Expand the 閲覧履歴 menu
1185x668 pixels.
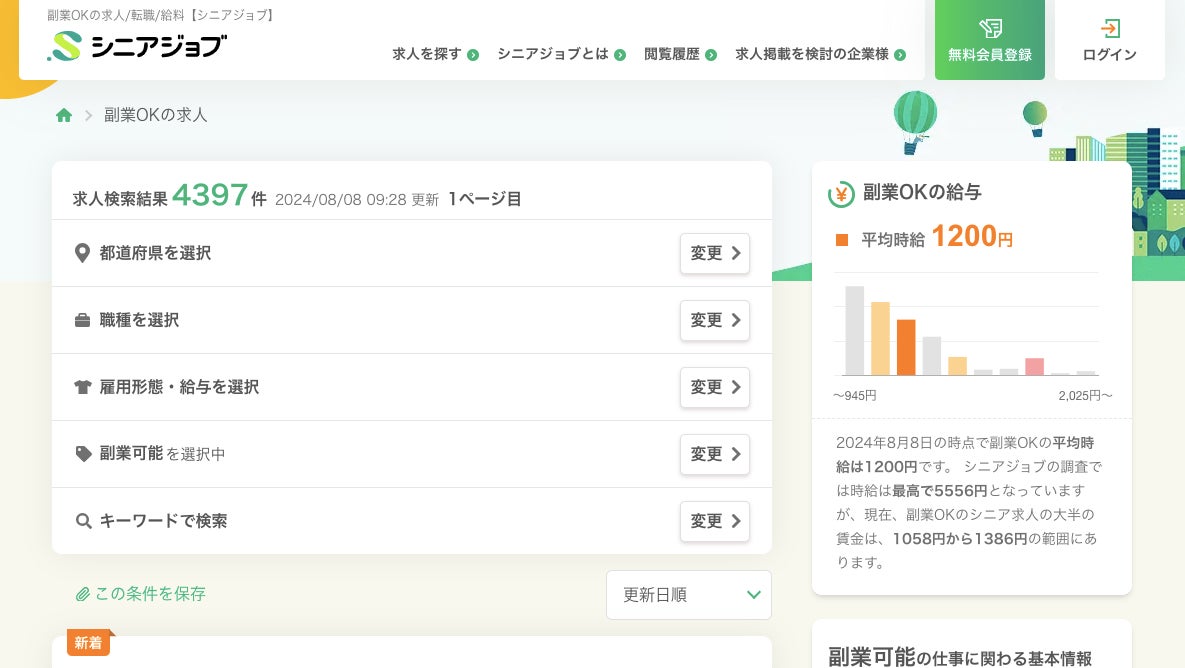pos(680,55)
